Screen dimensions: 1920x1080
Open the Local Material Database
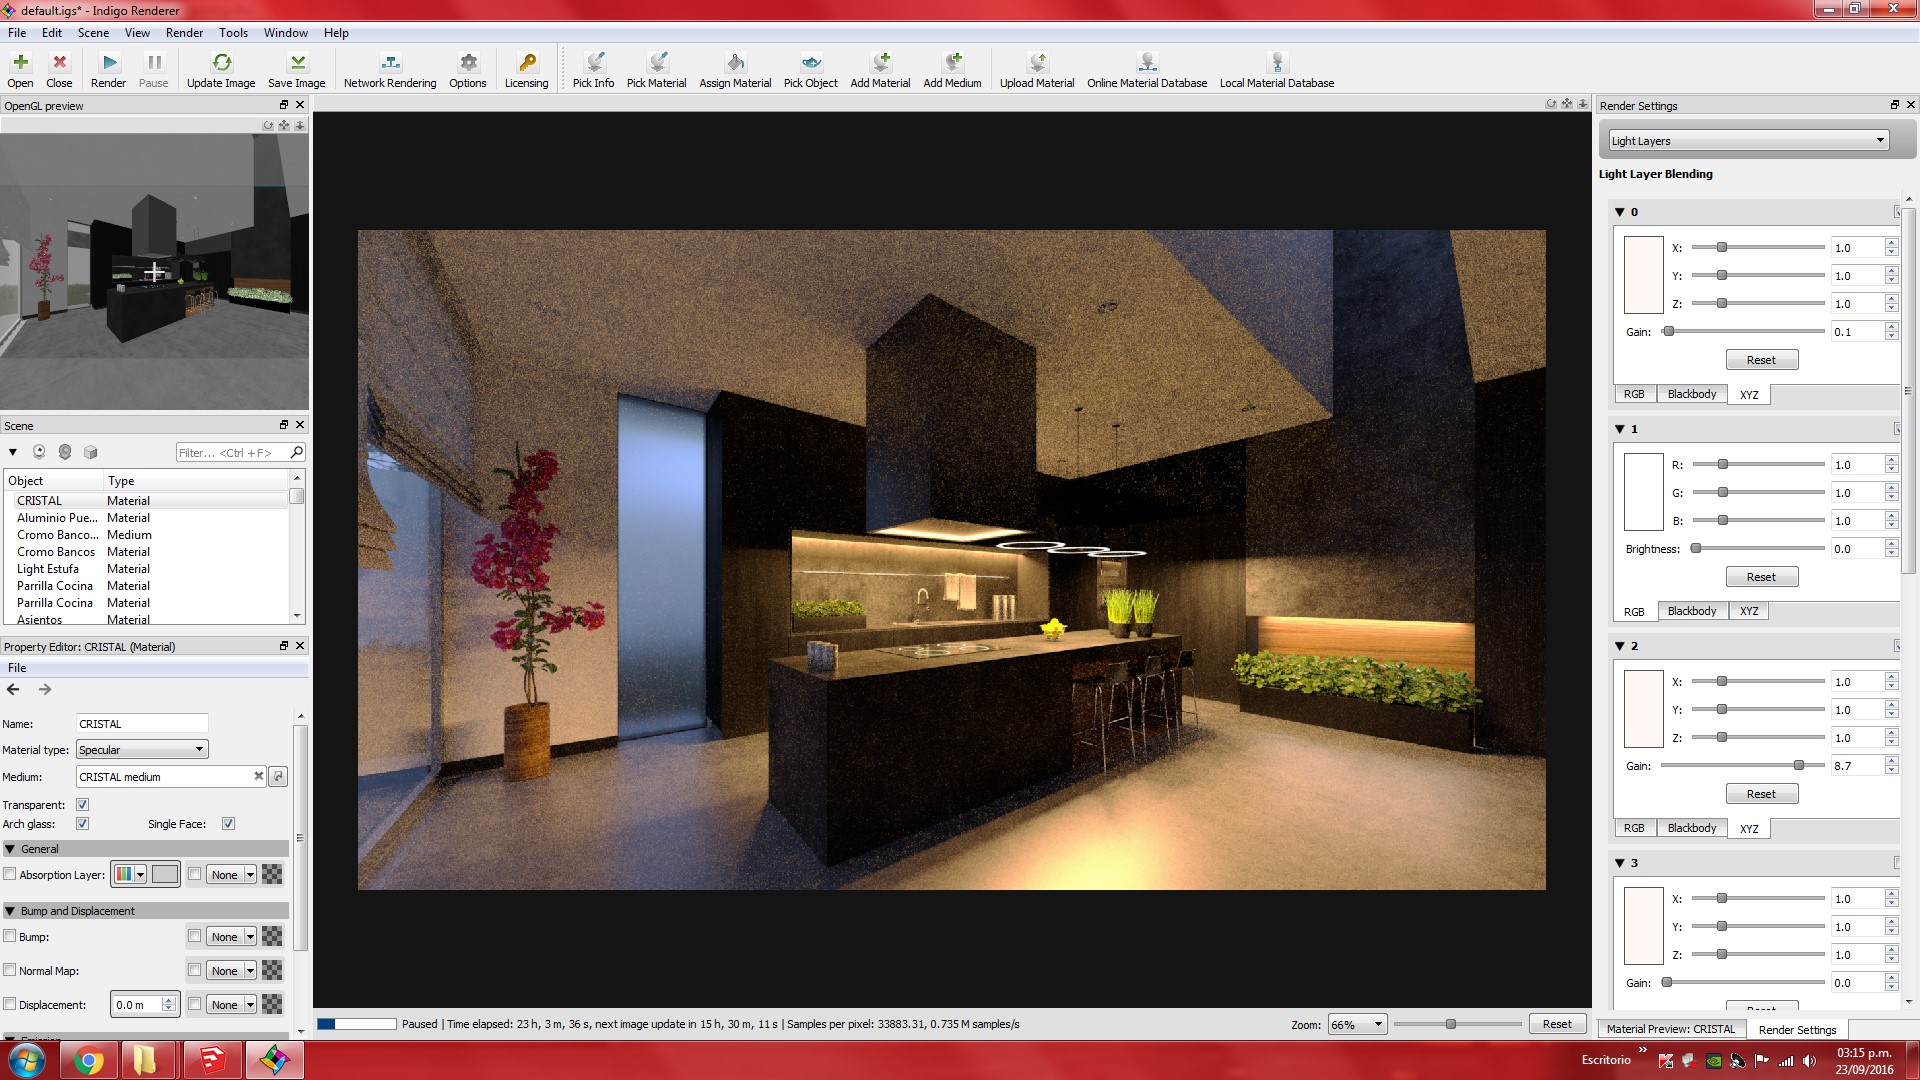click(x=1276, y=70)
